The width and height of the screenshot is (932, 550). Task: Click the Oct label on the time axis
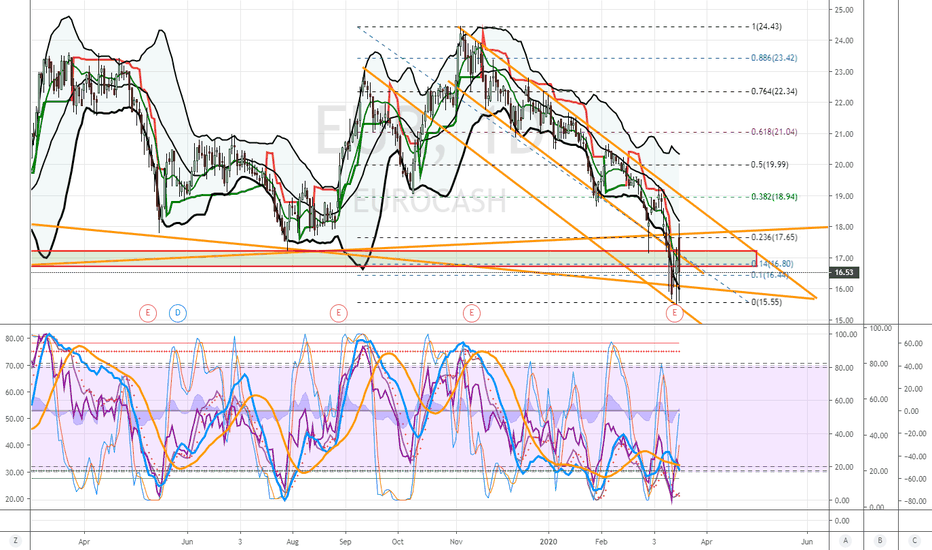point(398,542)
